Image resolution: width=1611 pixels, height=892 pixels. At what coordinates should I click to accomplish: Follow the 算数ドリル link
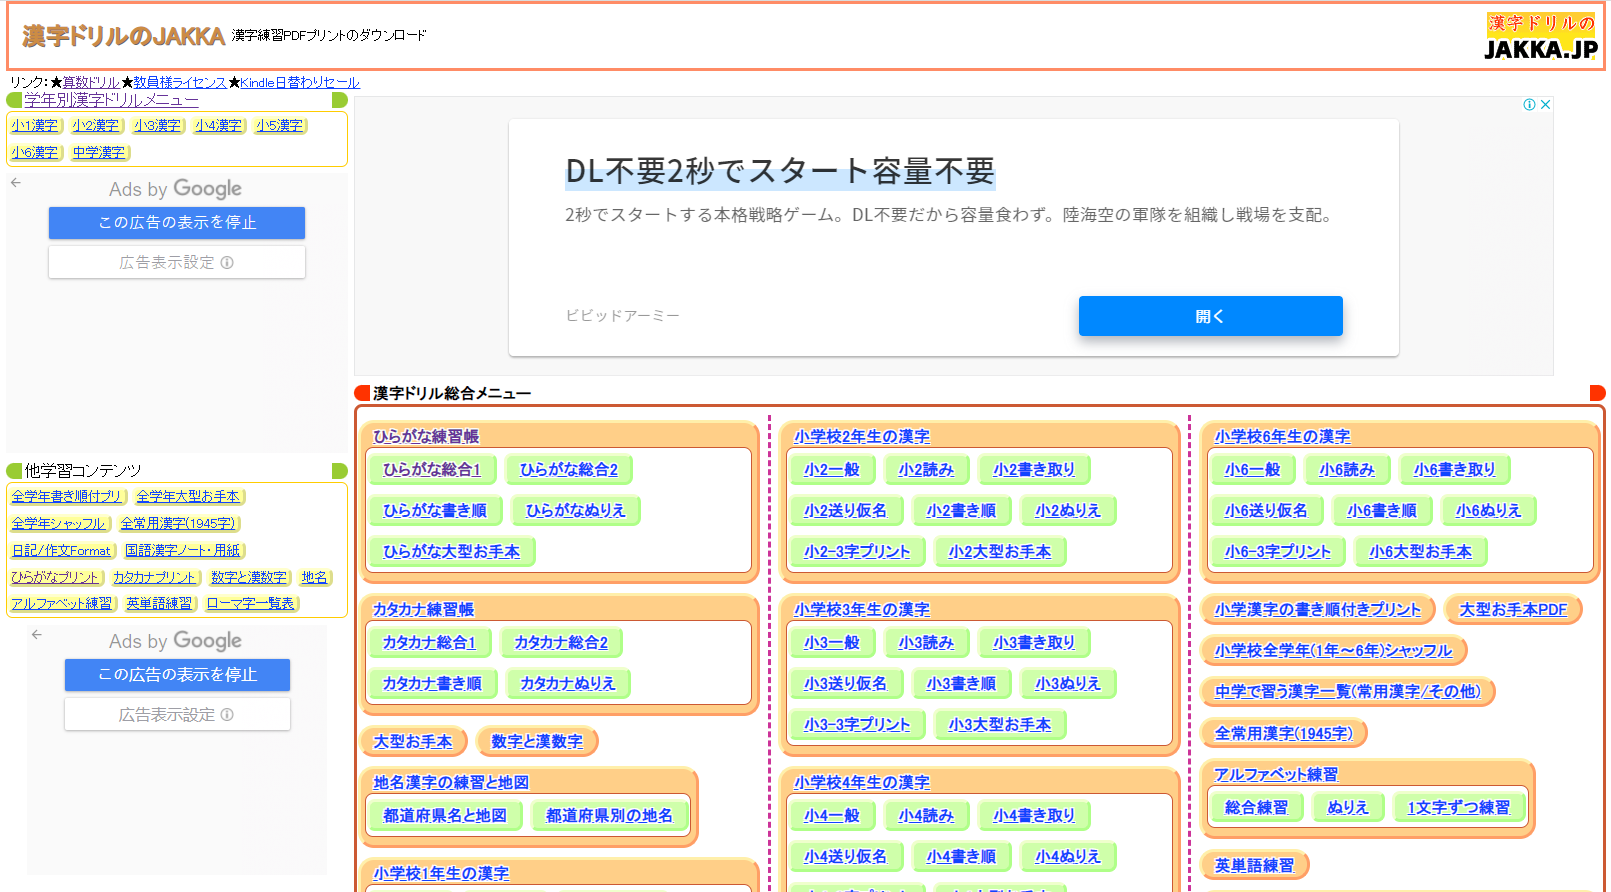point(91,83)
